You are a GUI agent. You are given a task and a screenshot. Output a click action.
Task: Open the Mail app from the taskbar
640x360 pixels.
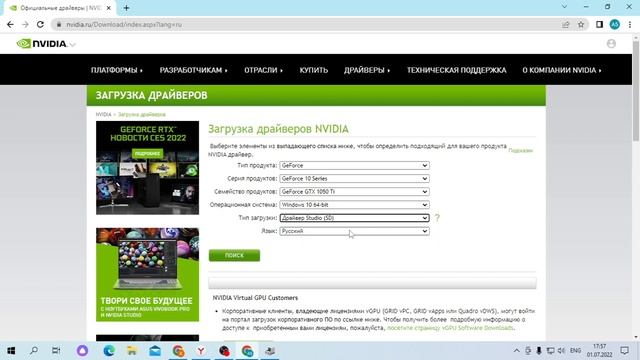coord(155,351)
